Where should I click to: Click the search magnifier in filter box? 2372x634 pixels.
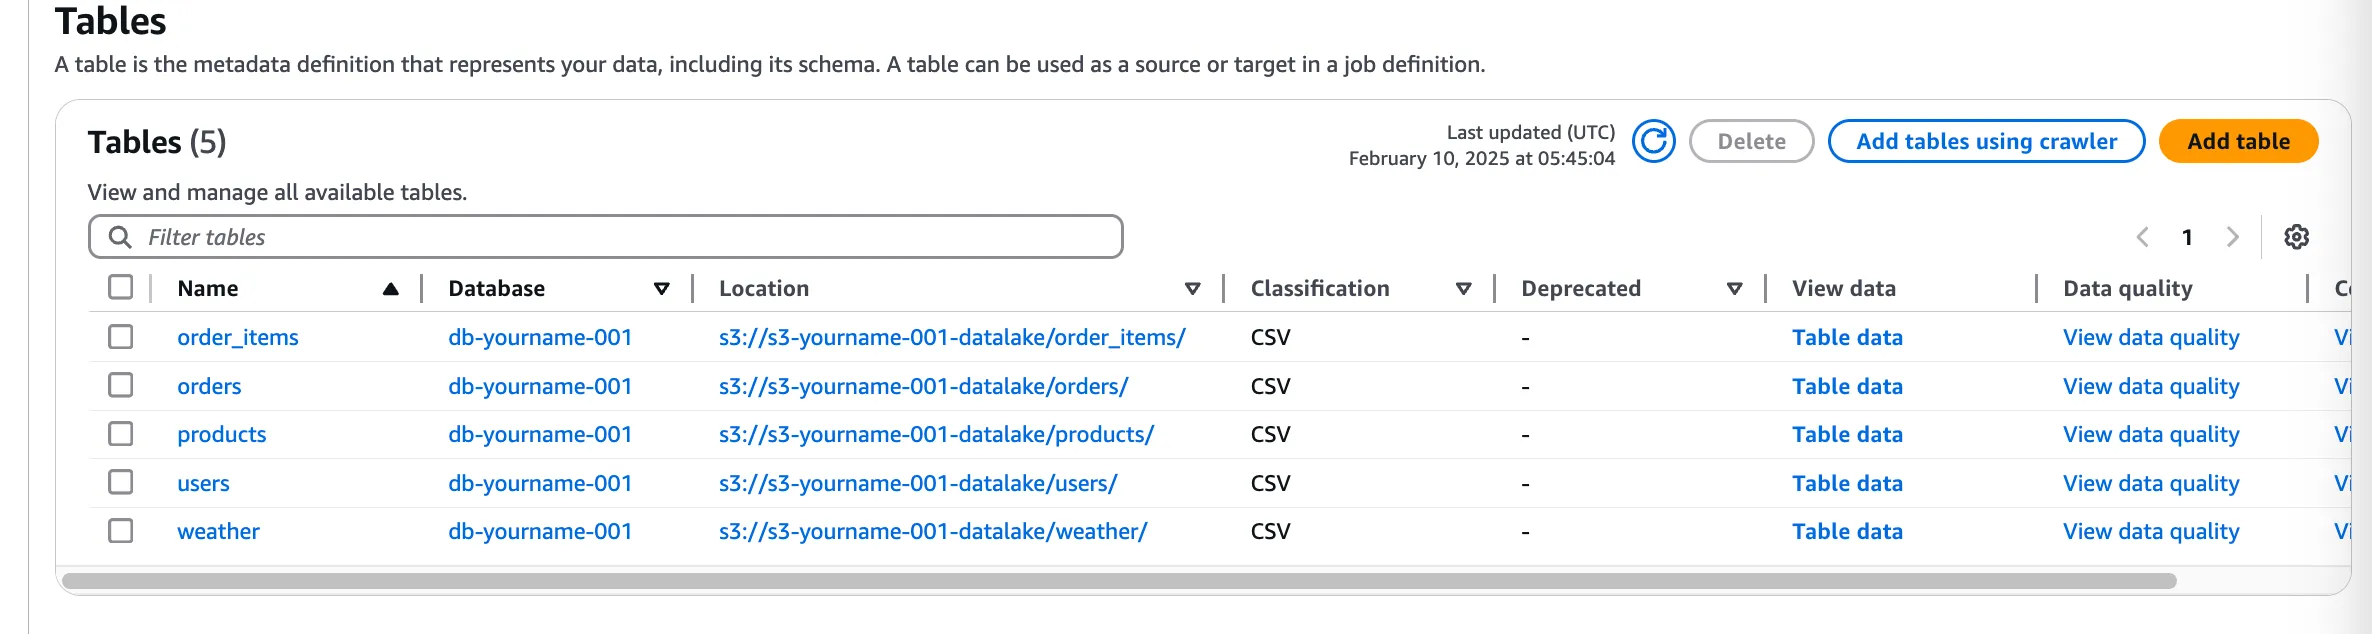click(120, 237)
